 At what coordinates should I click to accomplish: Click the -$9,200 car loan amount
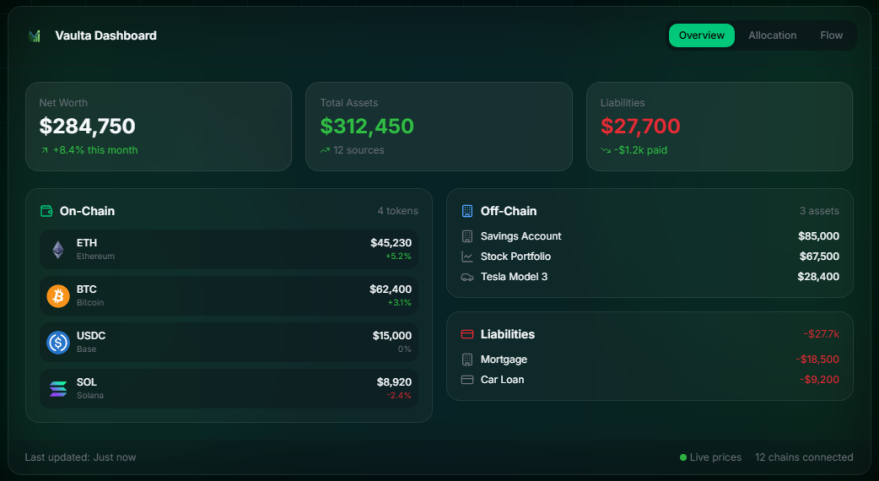pyautogui.click(x=820, y=380)
